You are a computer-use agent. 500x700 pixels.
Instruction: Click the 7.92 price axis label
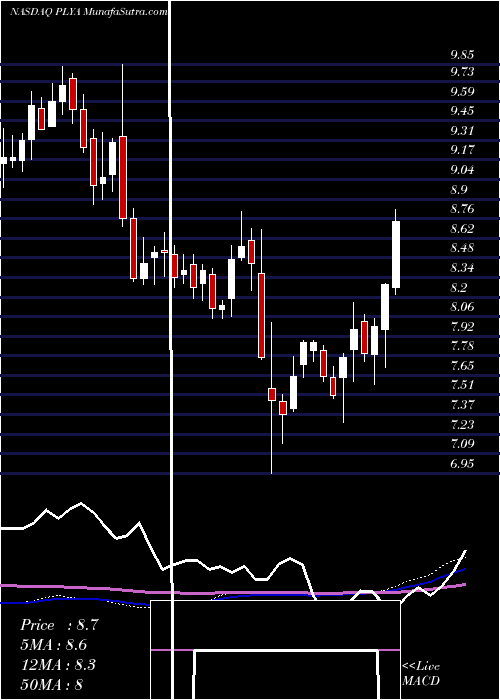click(x=462, y=326)
